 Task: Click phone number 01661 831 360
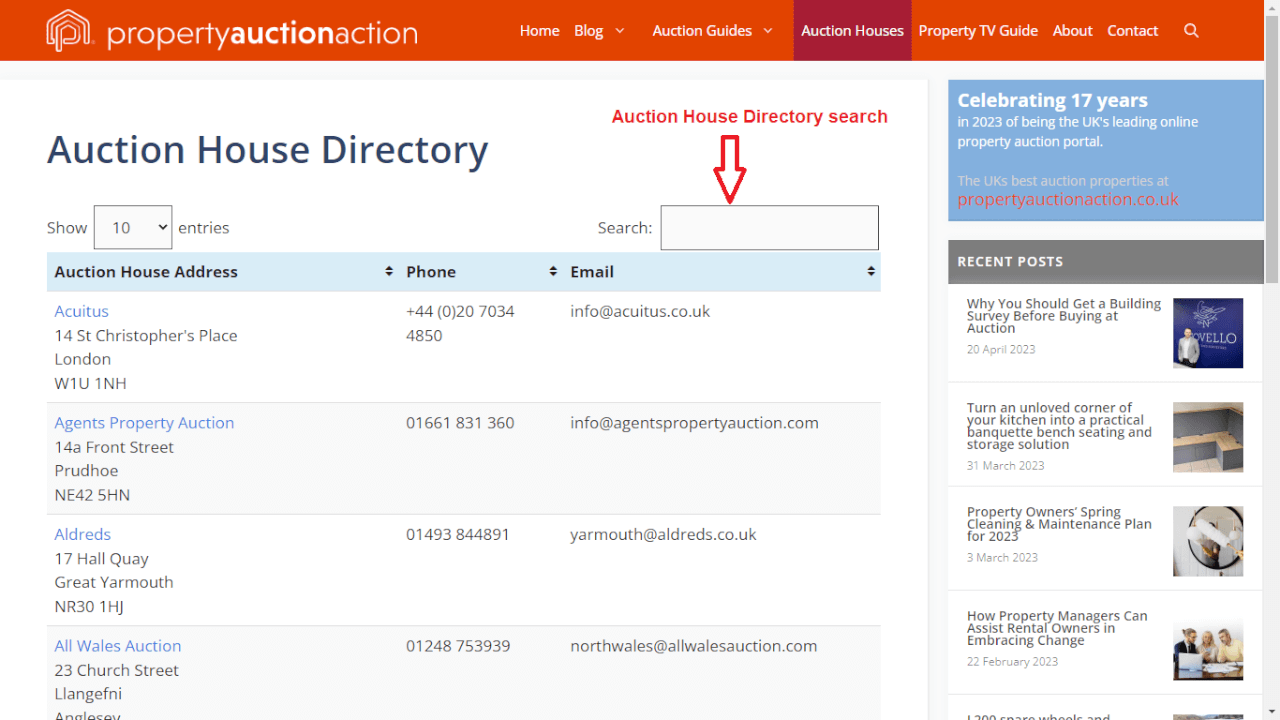click(460, 423)
